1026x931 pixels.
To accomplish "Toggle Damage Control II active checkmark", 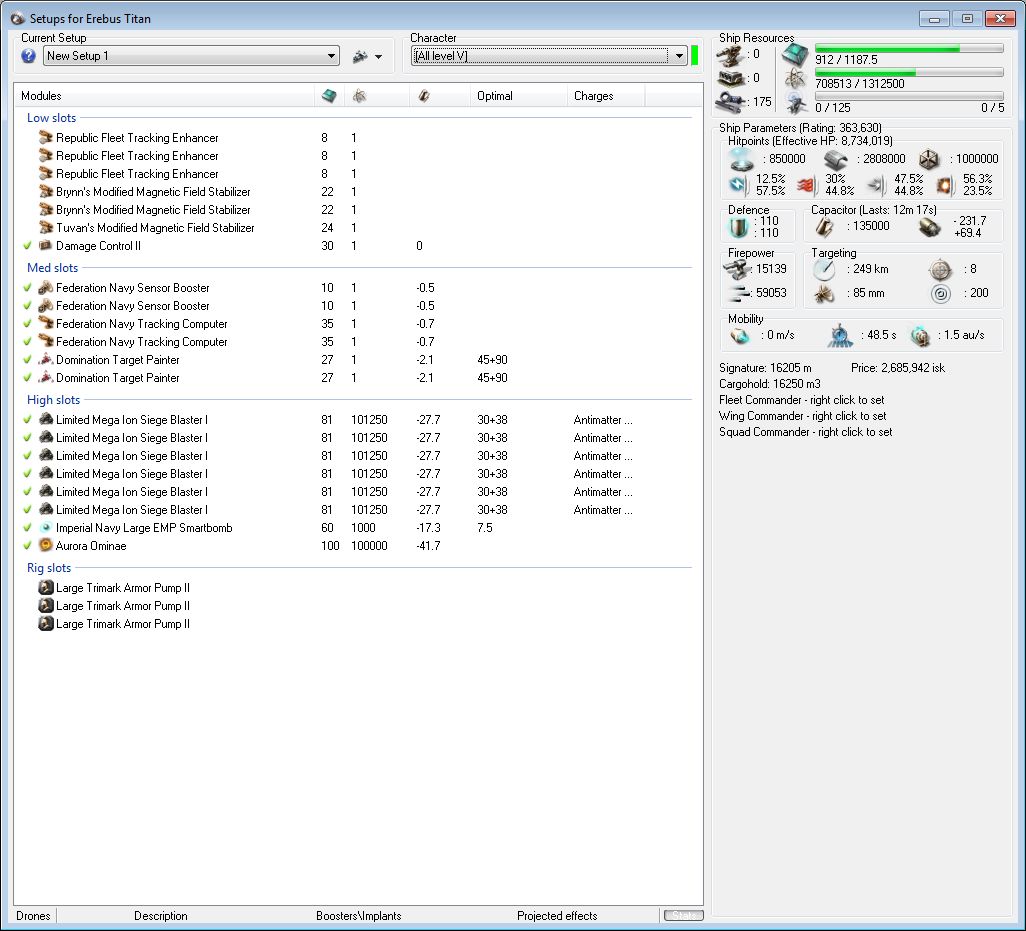I will click(x=27, y=246).
